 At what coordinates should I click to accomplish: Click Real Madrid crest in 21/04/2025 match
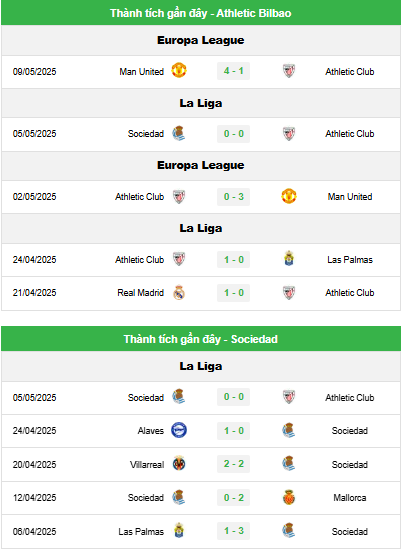pos(179,292)
